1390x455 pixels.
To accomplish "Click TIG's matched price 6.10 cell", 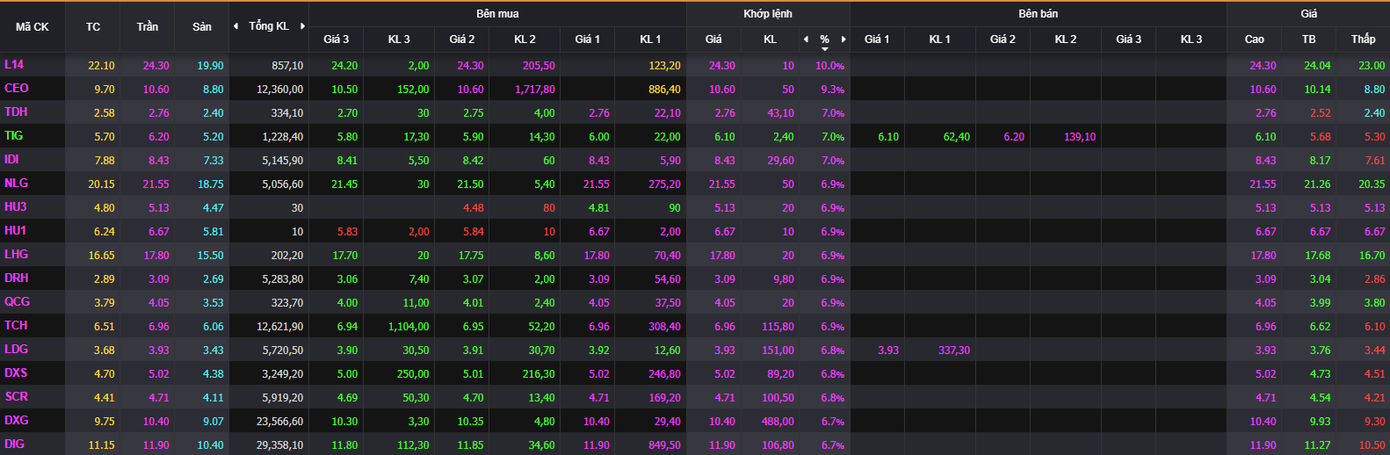I will tap(713, 137).
